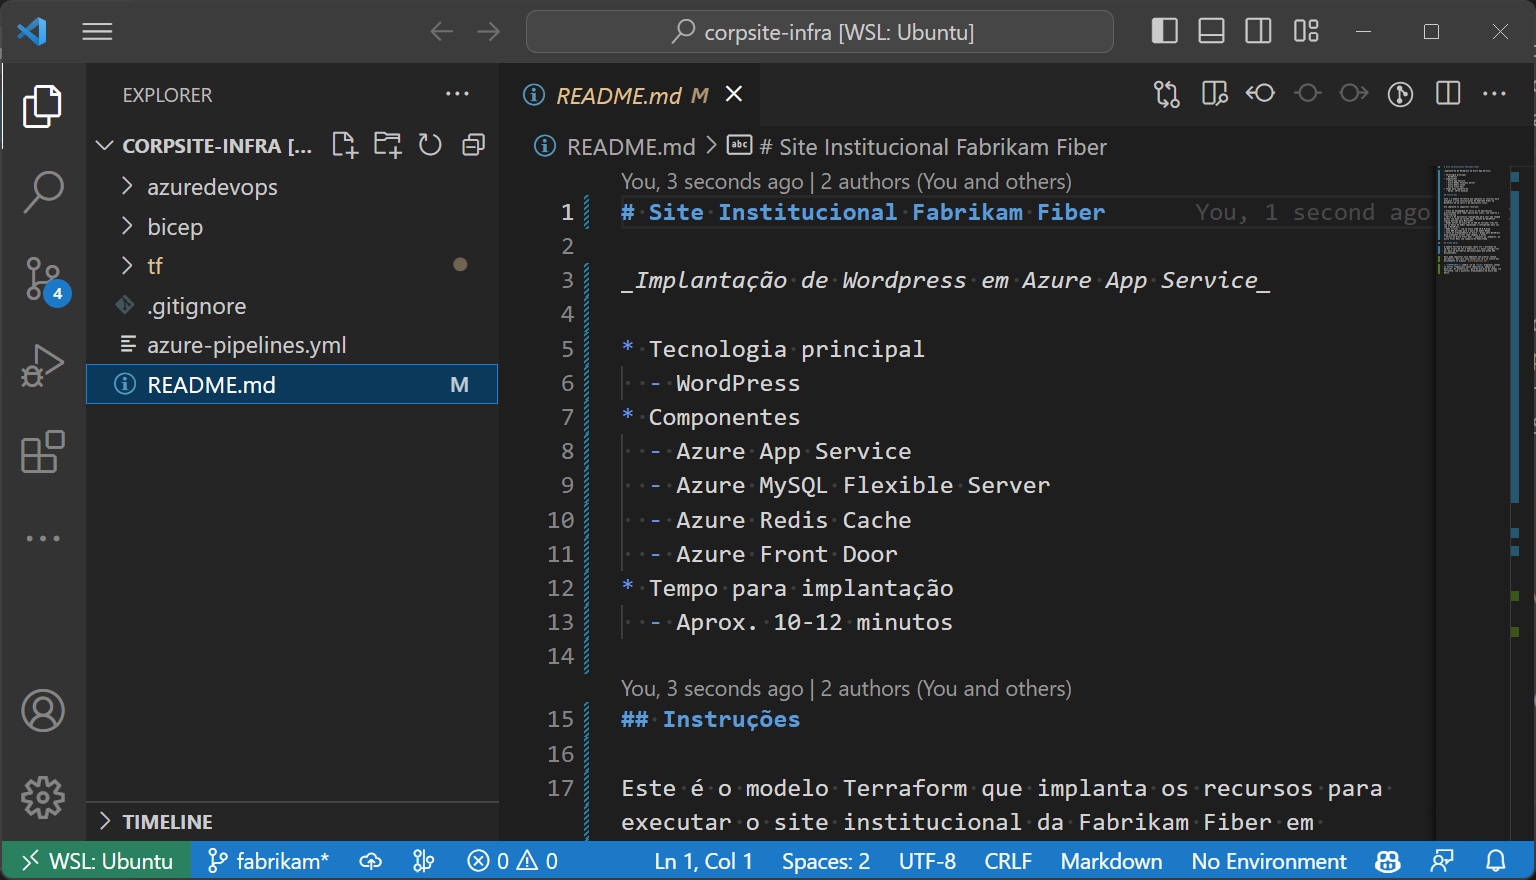The width and height of the screenshot is (1536, 880).
Task: Open the feedback/accounts status bar icon
Action: coord(1442,861)
